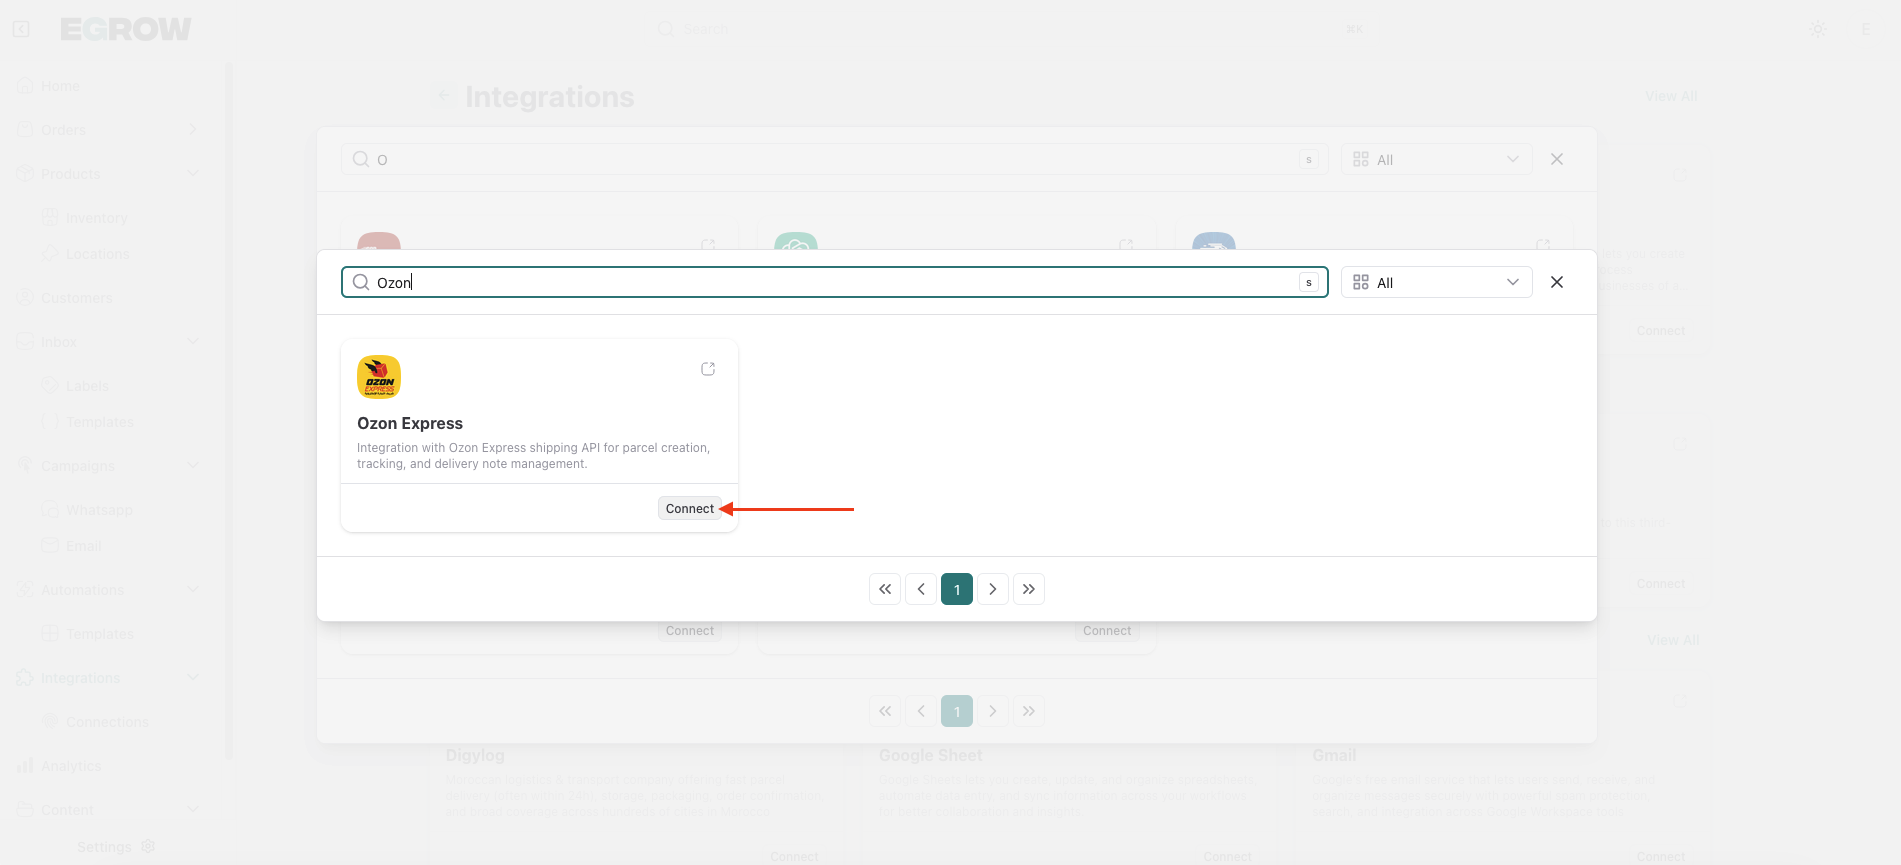The width and height of the screenshot is (1901, 865).
Task: Click the Google Sheet card title in background
Action: [x=931, y=756]
